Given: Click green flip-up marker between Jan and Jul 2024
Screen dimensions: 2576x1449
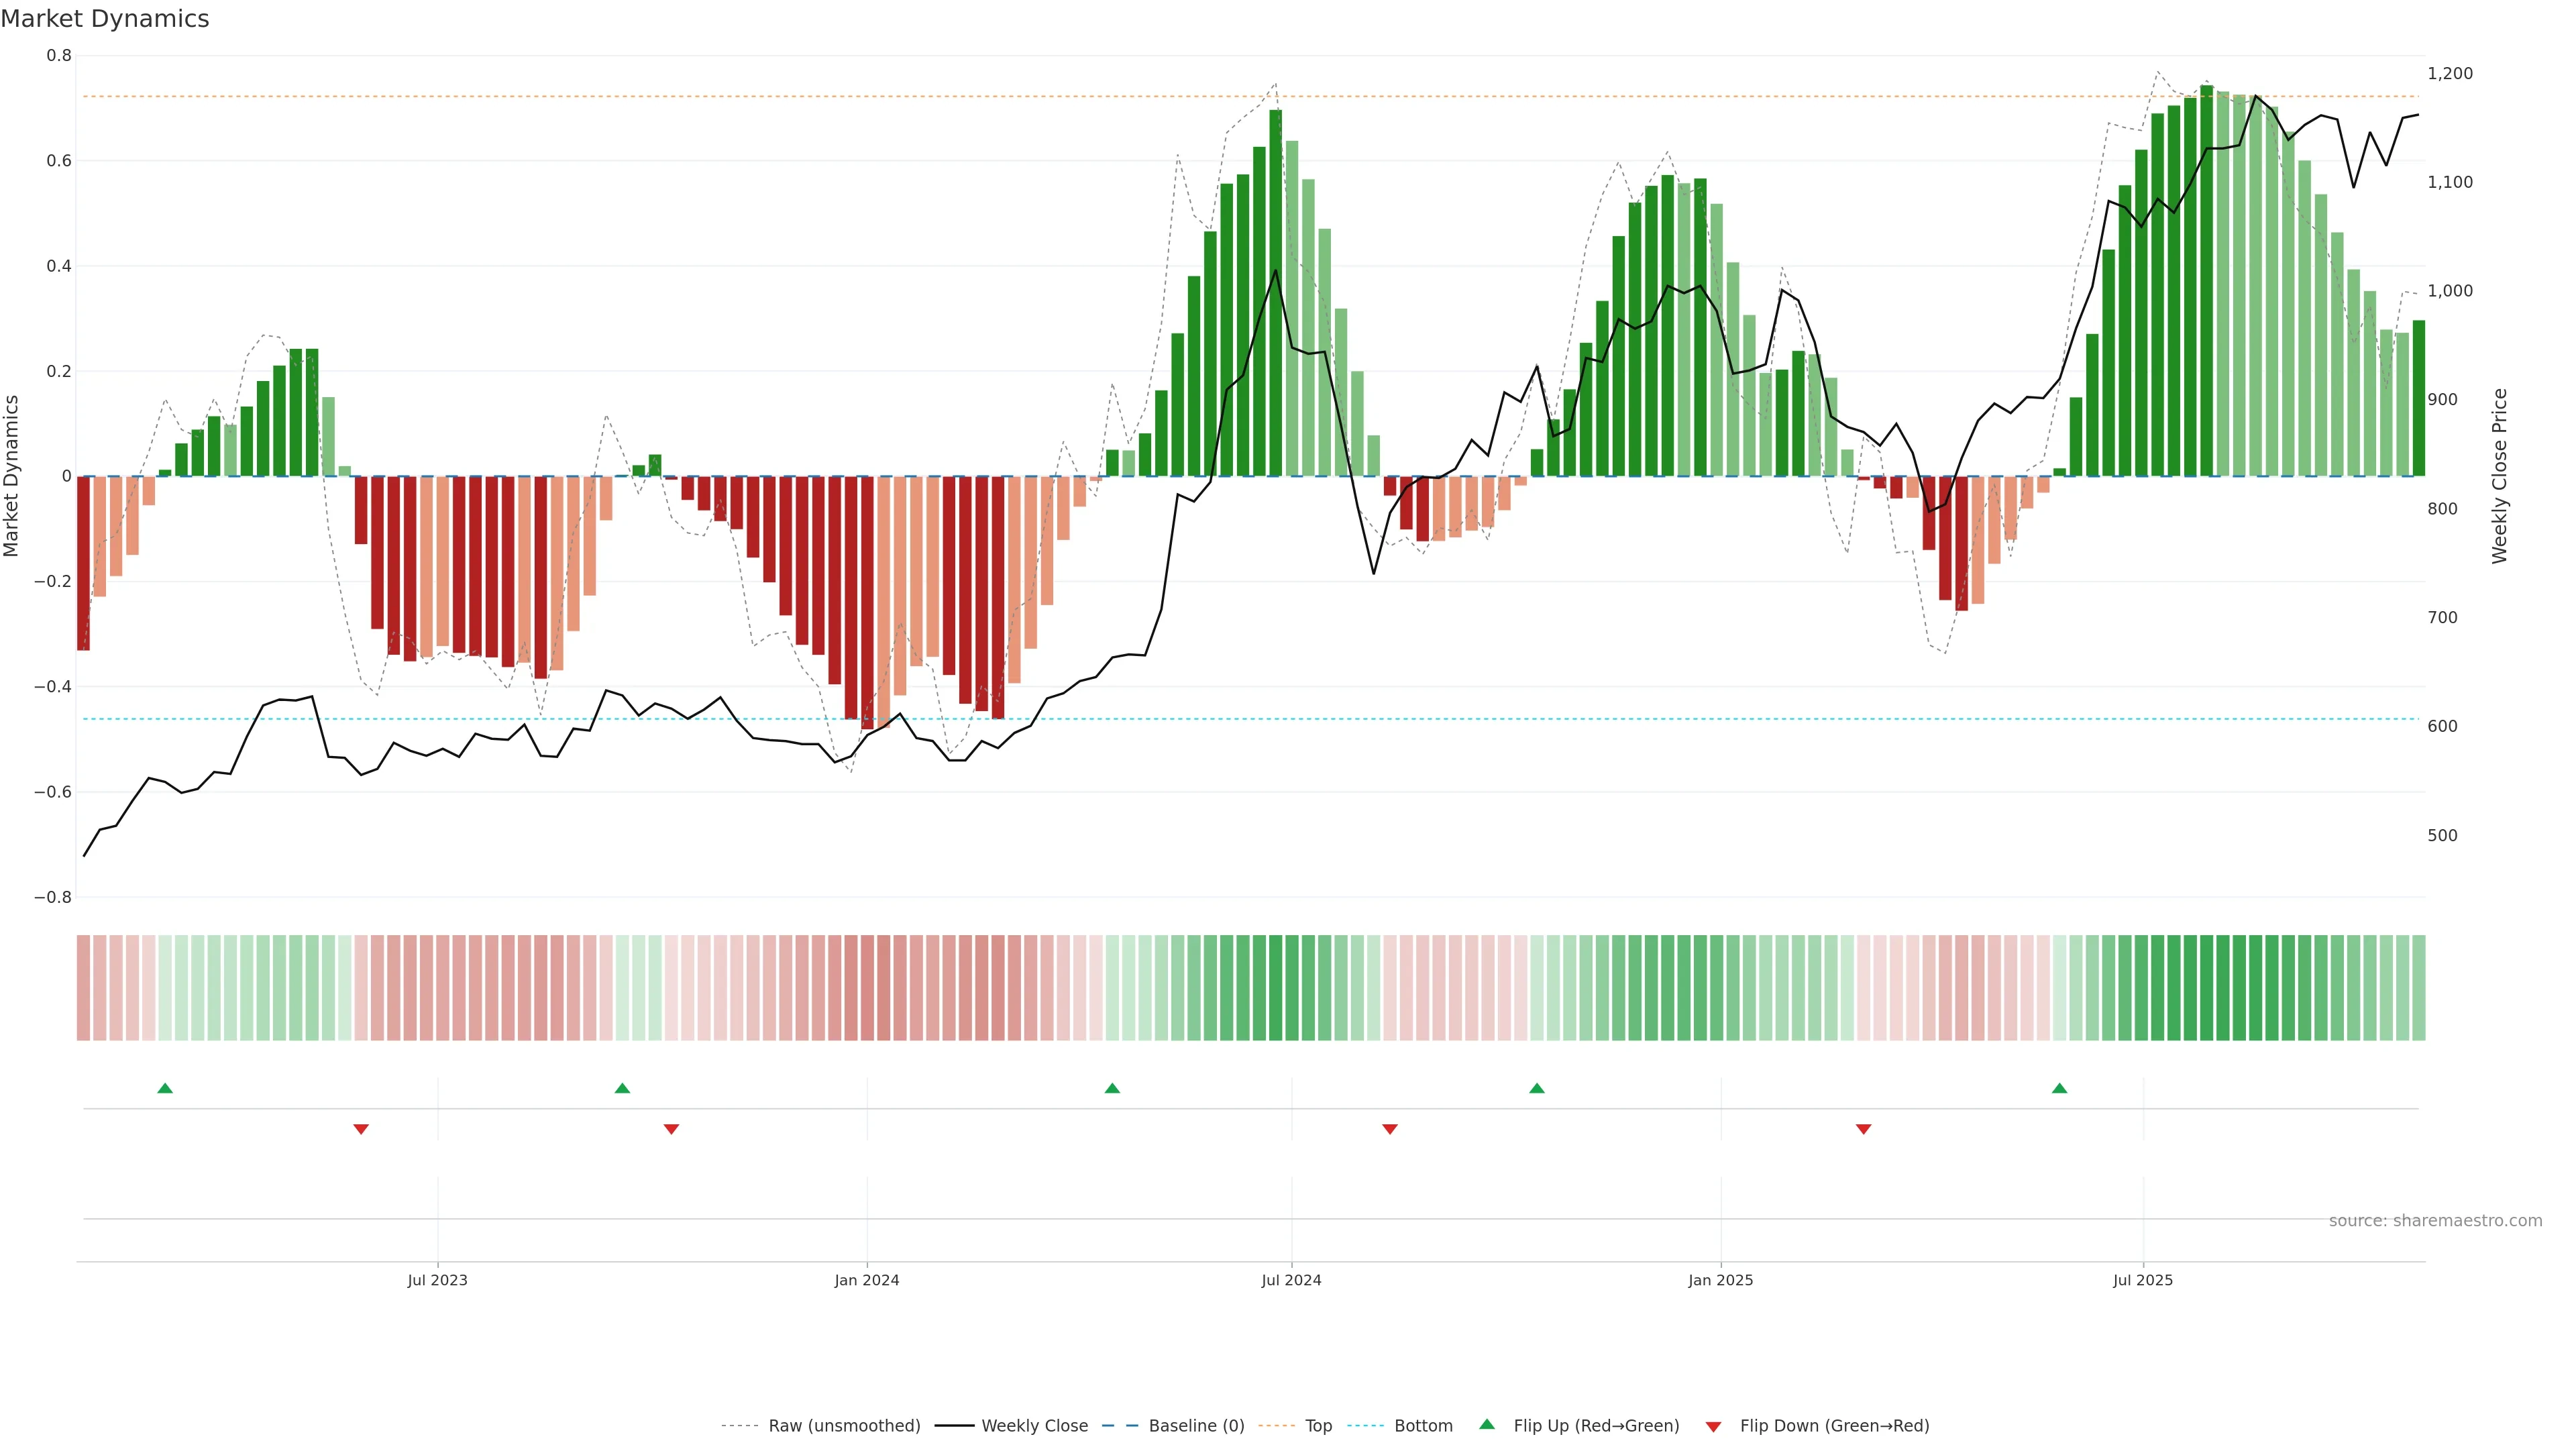Looking at the screenshot, I should click(x=1112, y=1088).
